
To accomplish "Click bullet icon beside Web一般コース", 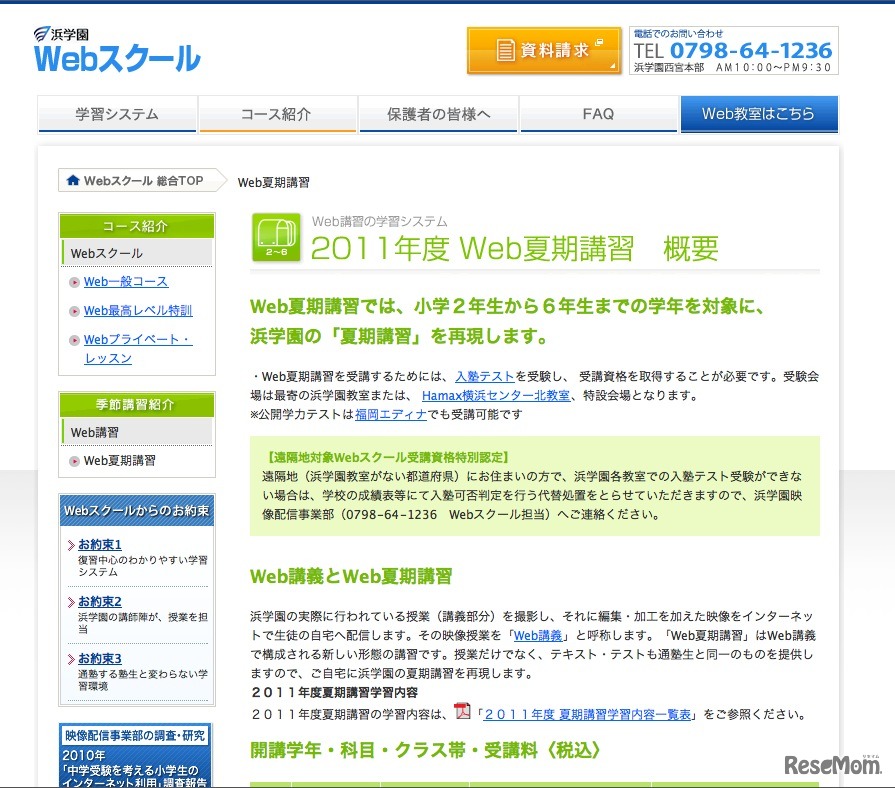I will point(74,282).
